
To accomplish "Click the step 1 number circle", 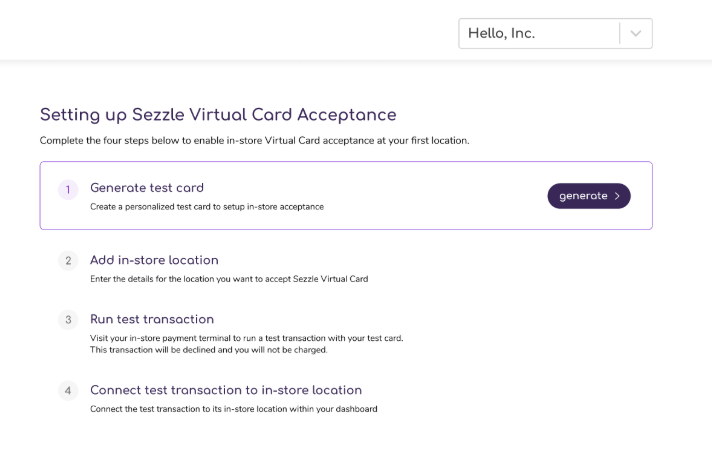I will (x=68, y=190).
